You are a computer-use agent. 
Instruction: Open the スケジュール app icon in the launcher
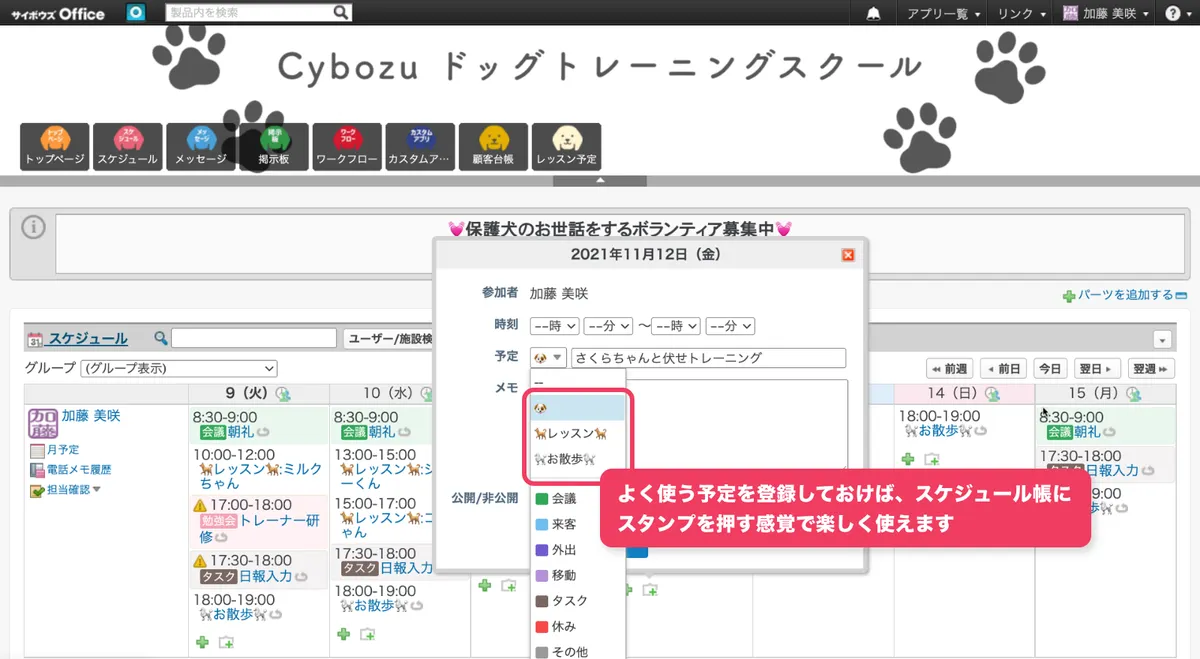(128, 146)
